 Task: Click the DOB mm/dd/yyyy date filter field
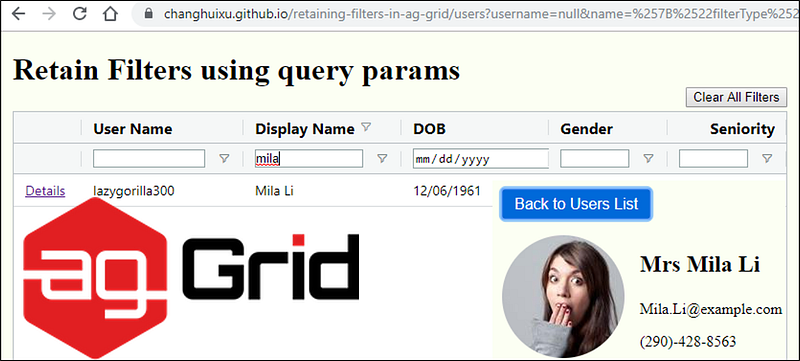click(x=481, y=159)
